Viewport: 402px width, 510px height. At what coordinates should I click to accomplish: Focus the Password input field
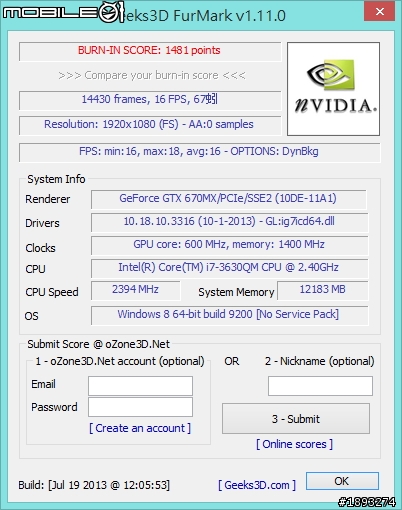[x=140, y=407]
